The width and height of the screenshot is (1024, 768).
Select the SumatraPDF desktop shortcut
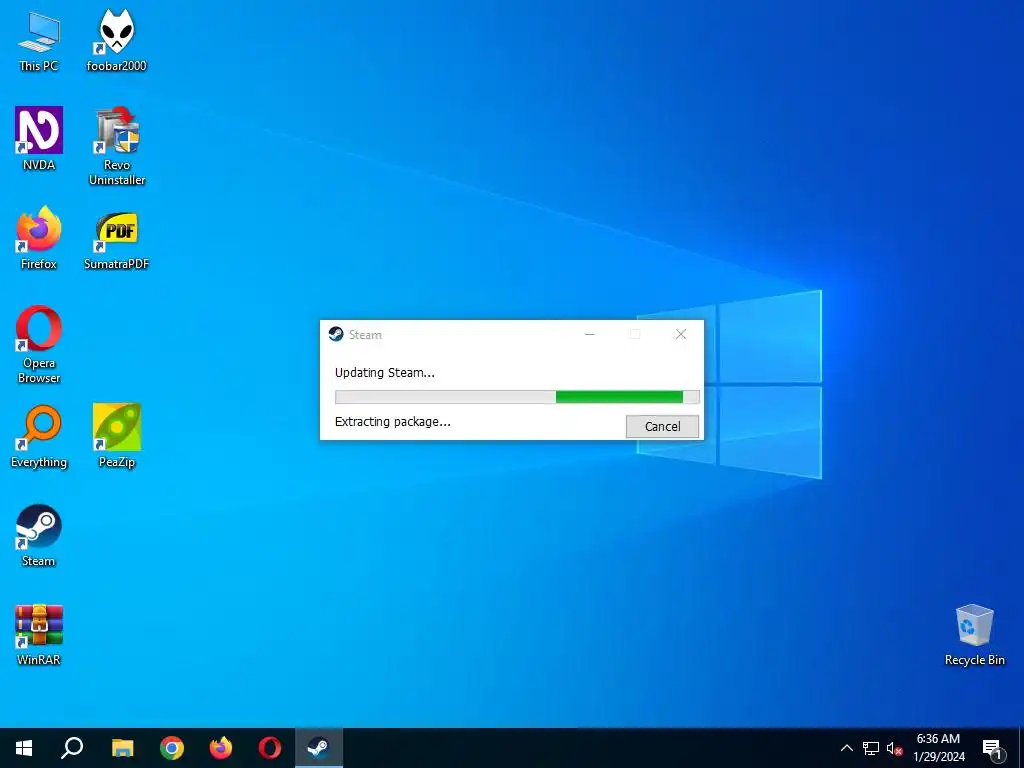[117, 238]
